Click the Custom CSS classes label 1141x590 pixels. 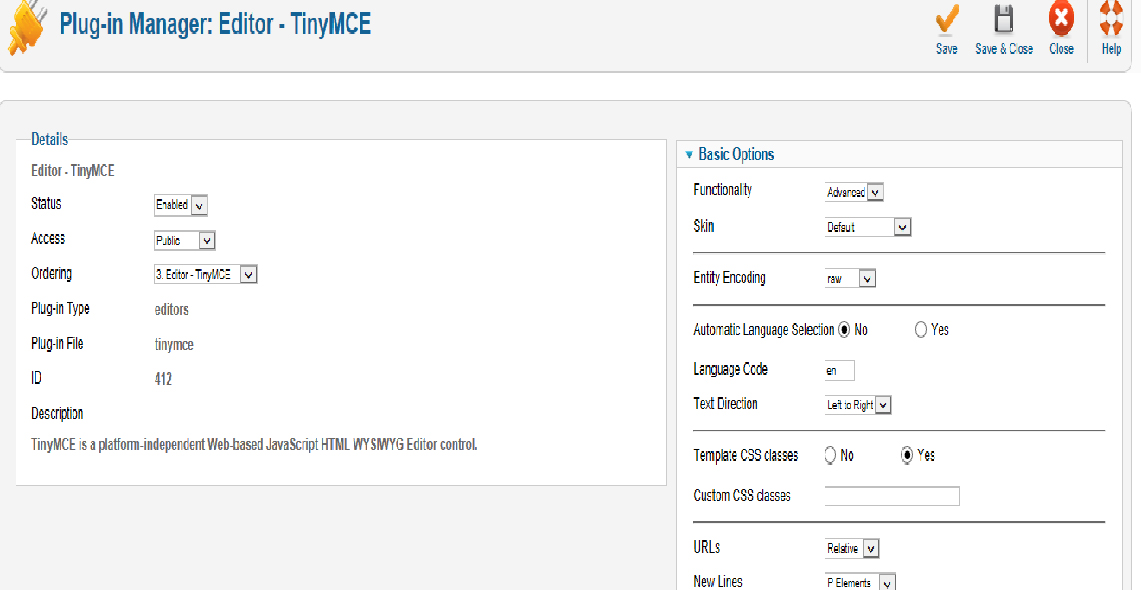point(742,496)
